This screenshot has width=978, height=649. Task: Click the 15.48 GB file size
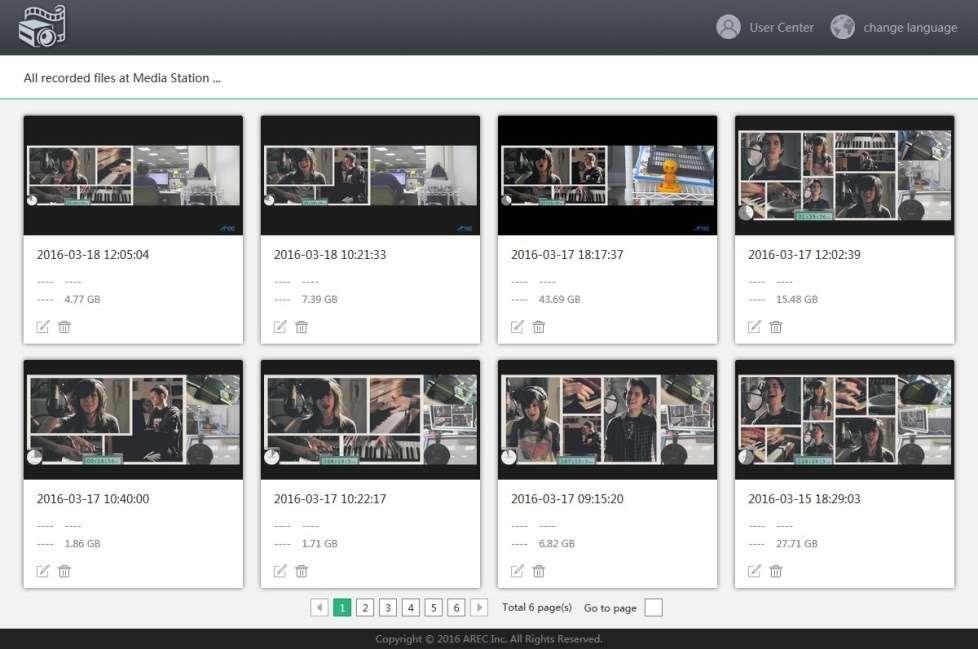coord(796,299)
